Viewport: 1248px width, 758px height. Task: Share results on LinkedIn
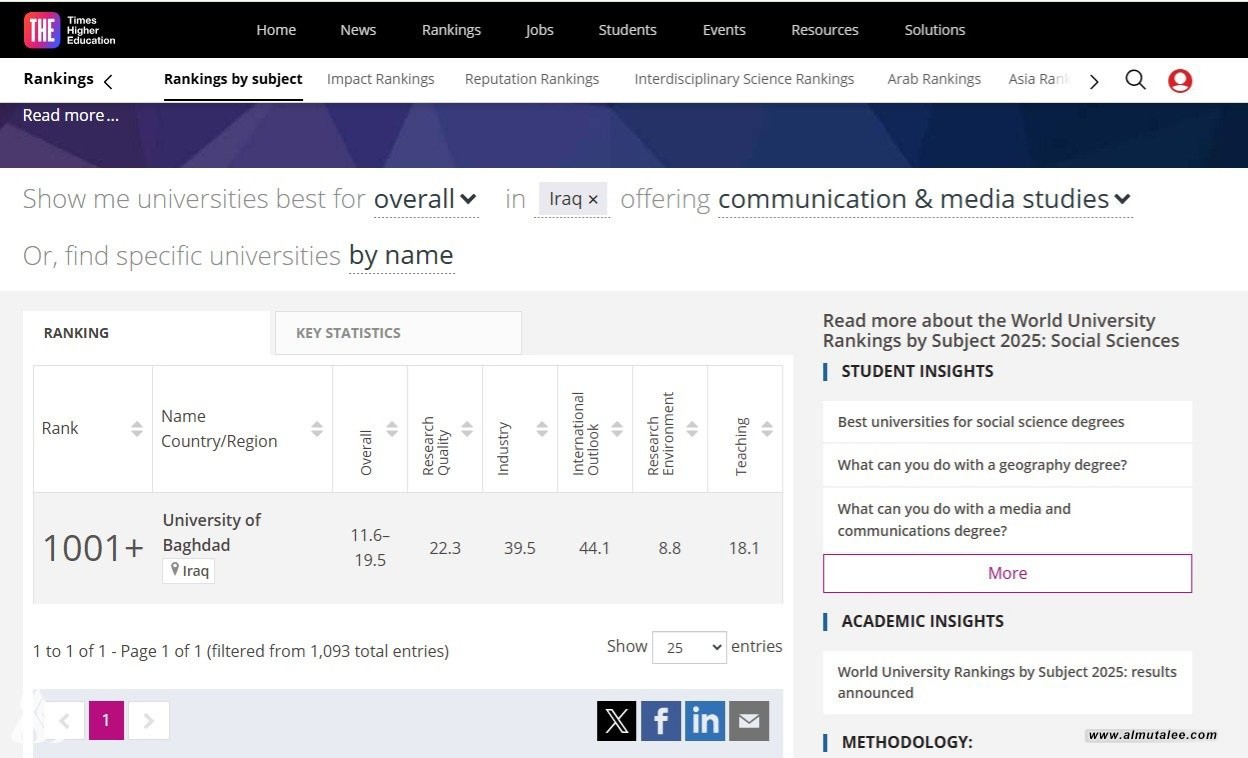pos(704,721)
